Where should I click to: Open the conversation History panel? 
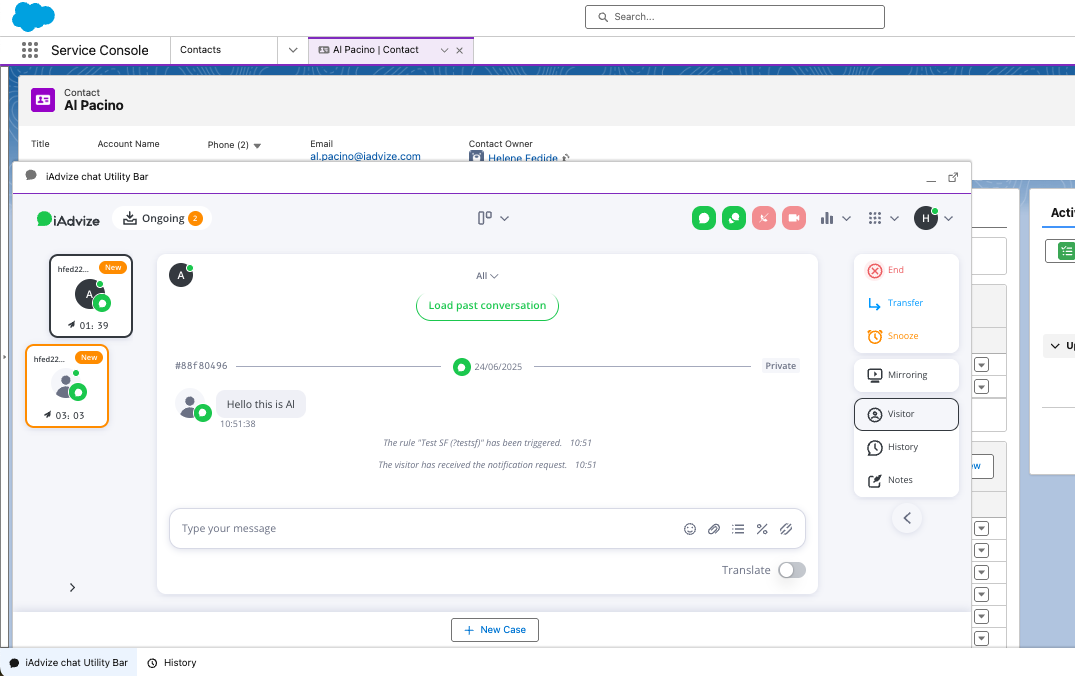pos(906,447)
